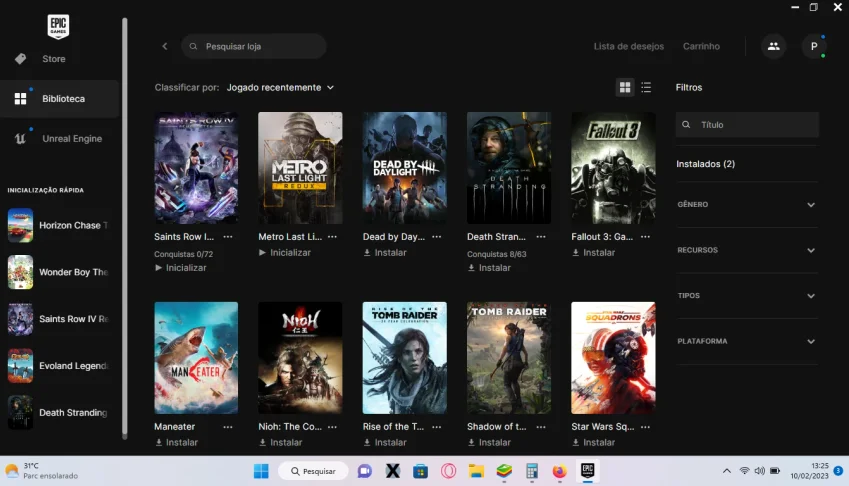Open Dead by Daylight options menu

point(437,237)
